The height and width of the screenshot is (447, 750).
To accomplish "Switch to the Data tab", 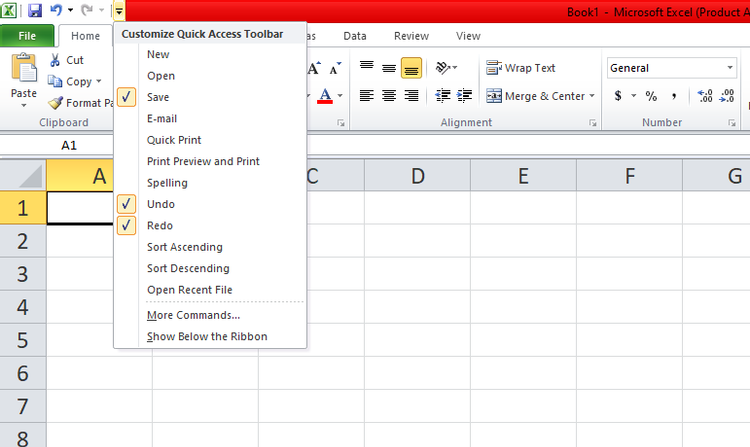I will coord(355,36).
